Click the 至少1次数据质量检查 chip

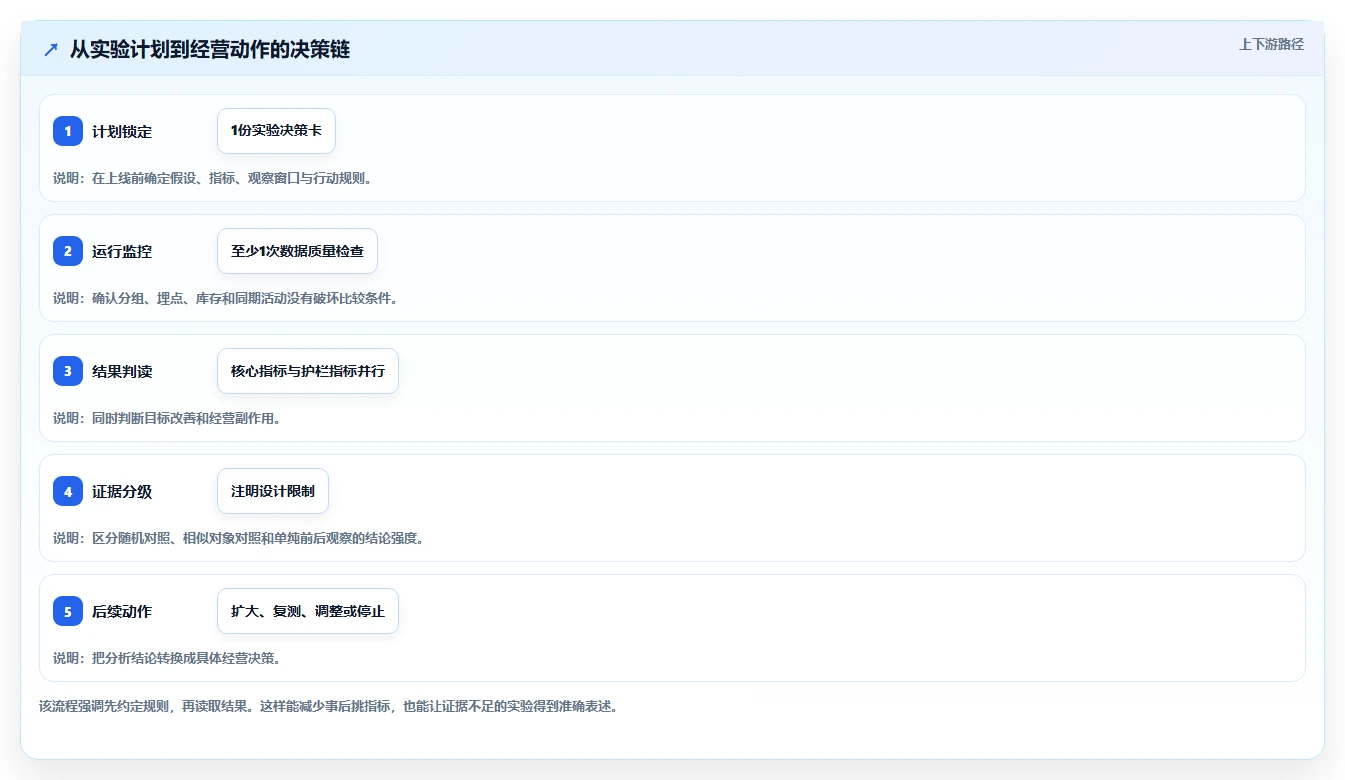click(297, 251)
